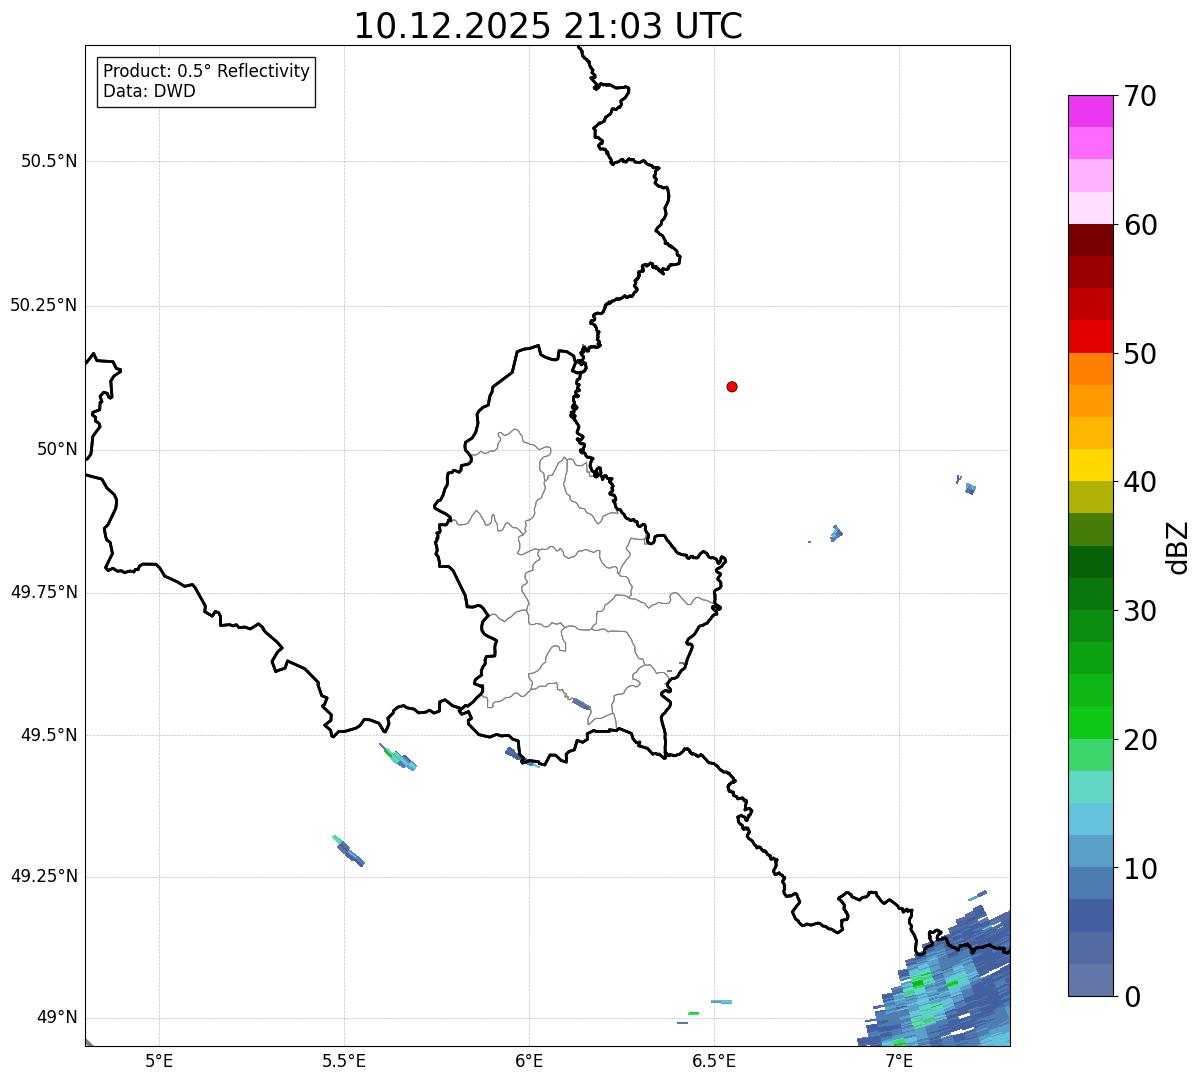Image resolution: width=1202 pixels, height=1081 pixels.
Task: Click the 50°N latitude label
Action: pyautogui.click(x=57, y=449)
